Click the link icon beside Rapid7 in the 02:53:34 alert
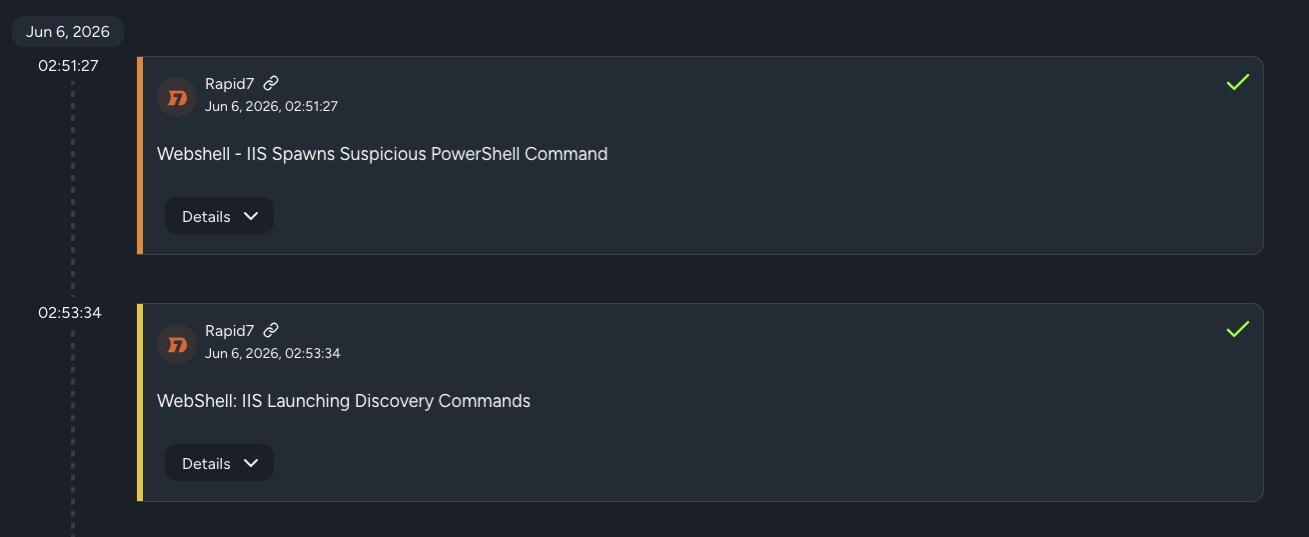This screenshot has width=1309, height=537. pyautogui.click(x=271, y=330)
